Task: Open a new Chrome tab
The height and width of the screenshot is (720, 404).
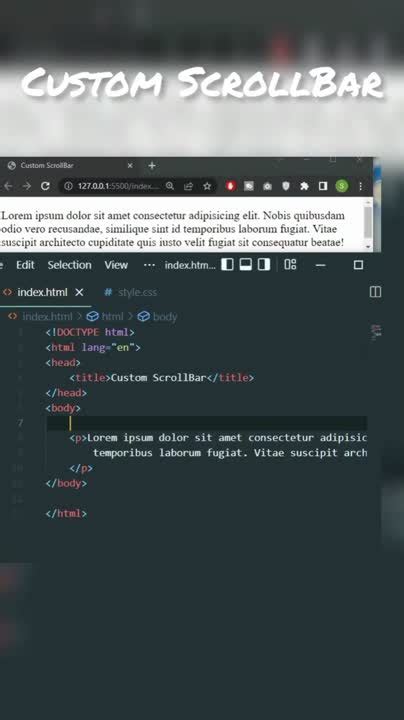Action: (152, 165)
